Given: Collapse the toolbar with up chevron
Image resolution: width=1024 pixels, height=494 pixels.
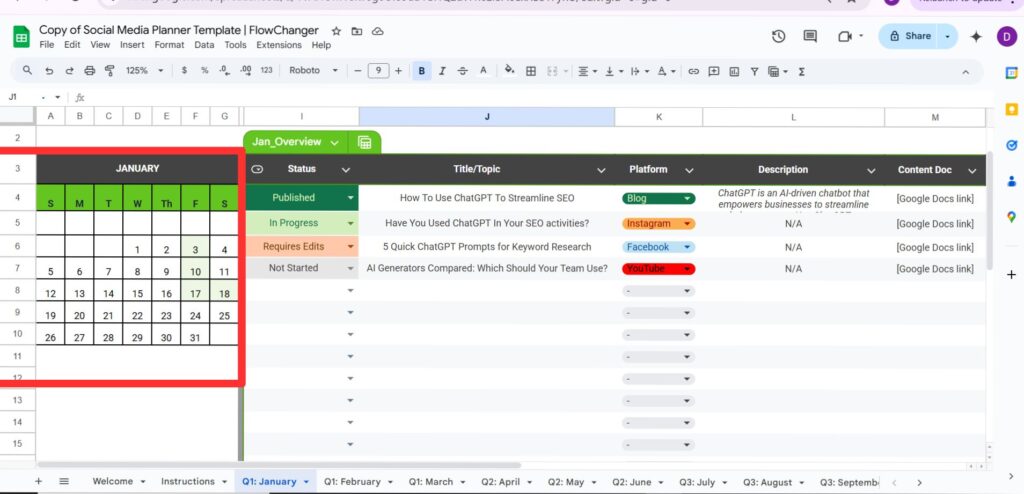Looking at the screenshot, I should (966, 71).
